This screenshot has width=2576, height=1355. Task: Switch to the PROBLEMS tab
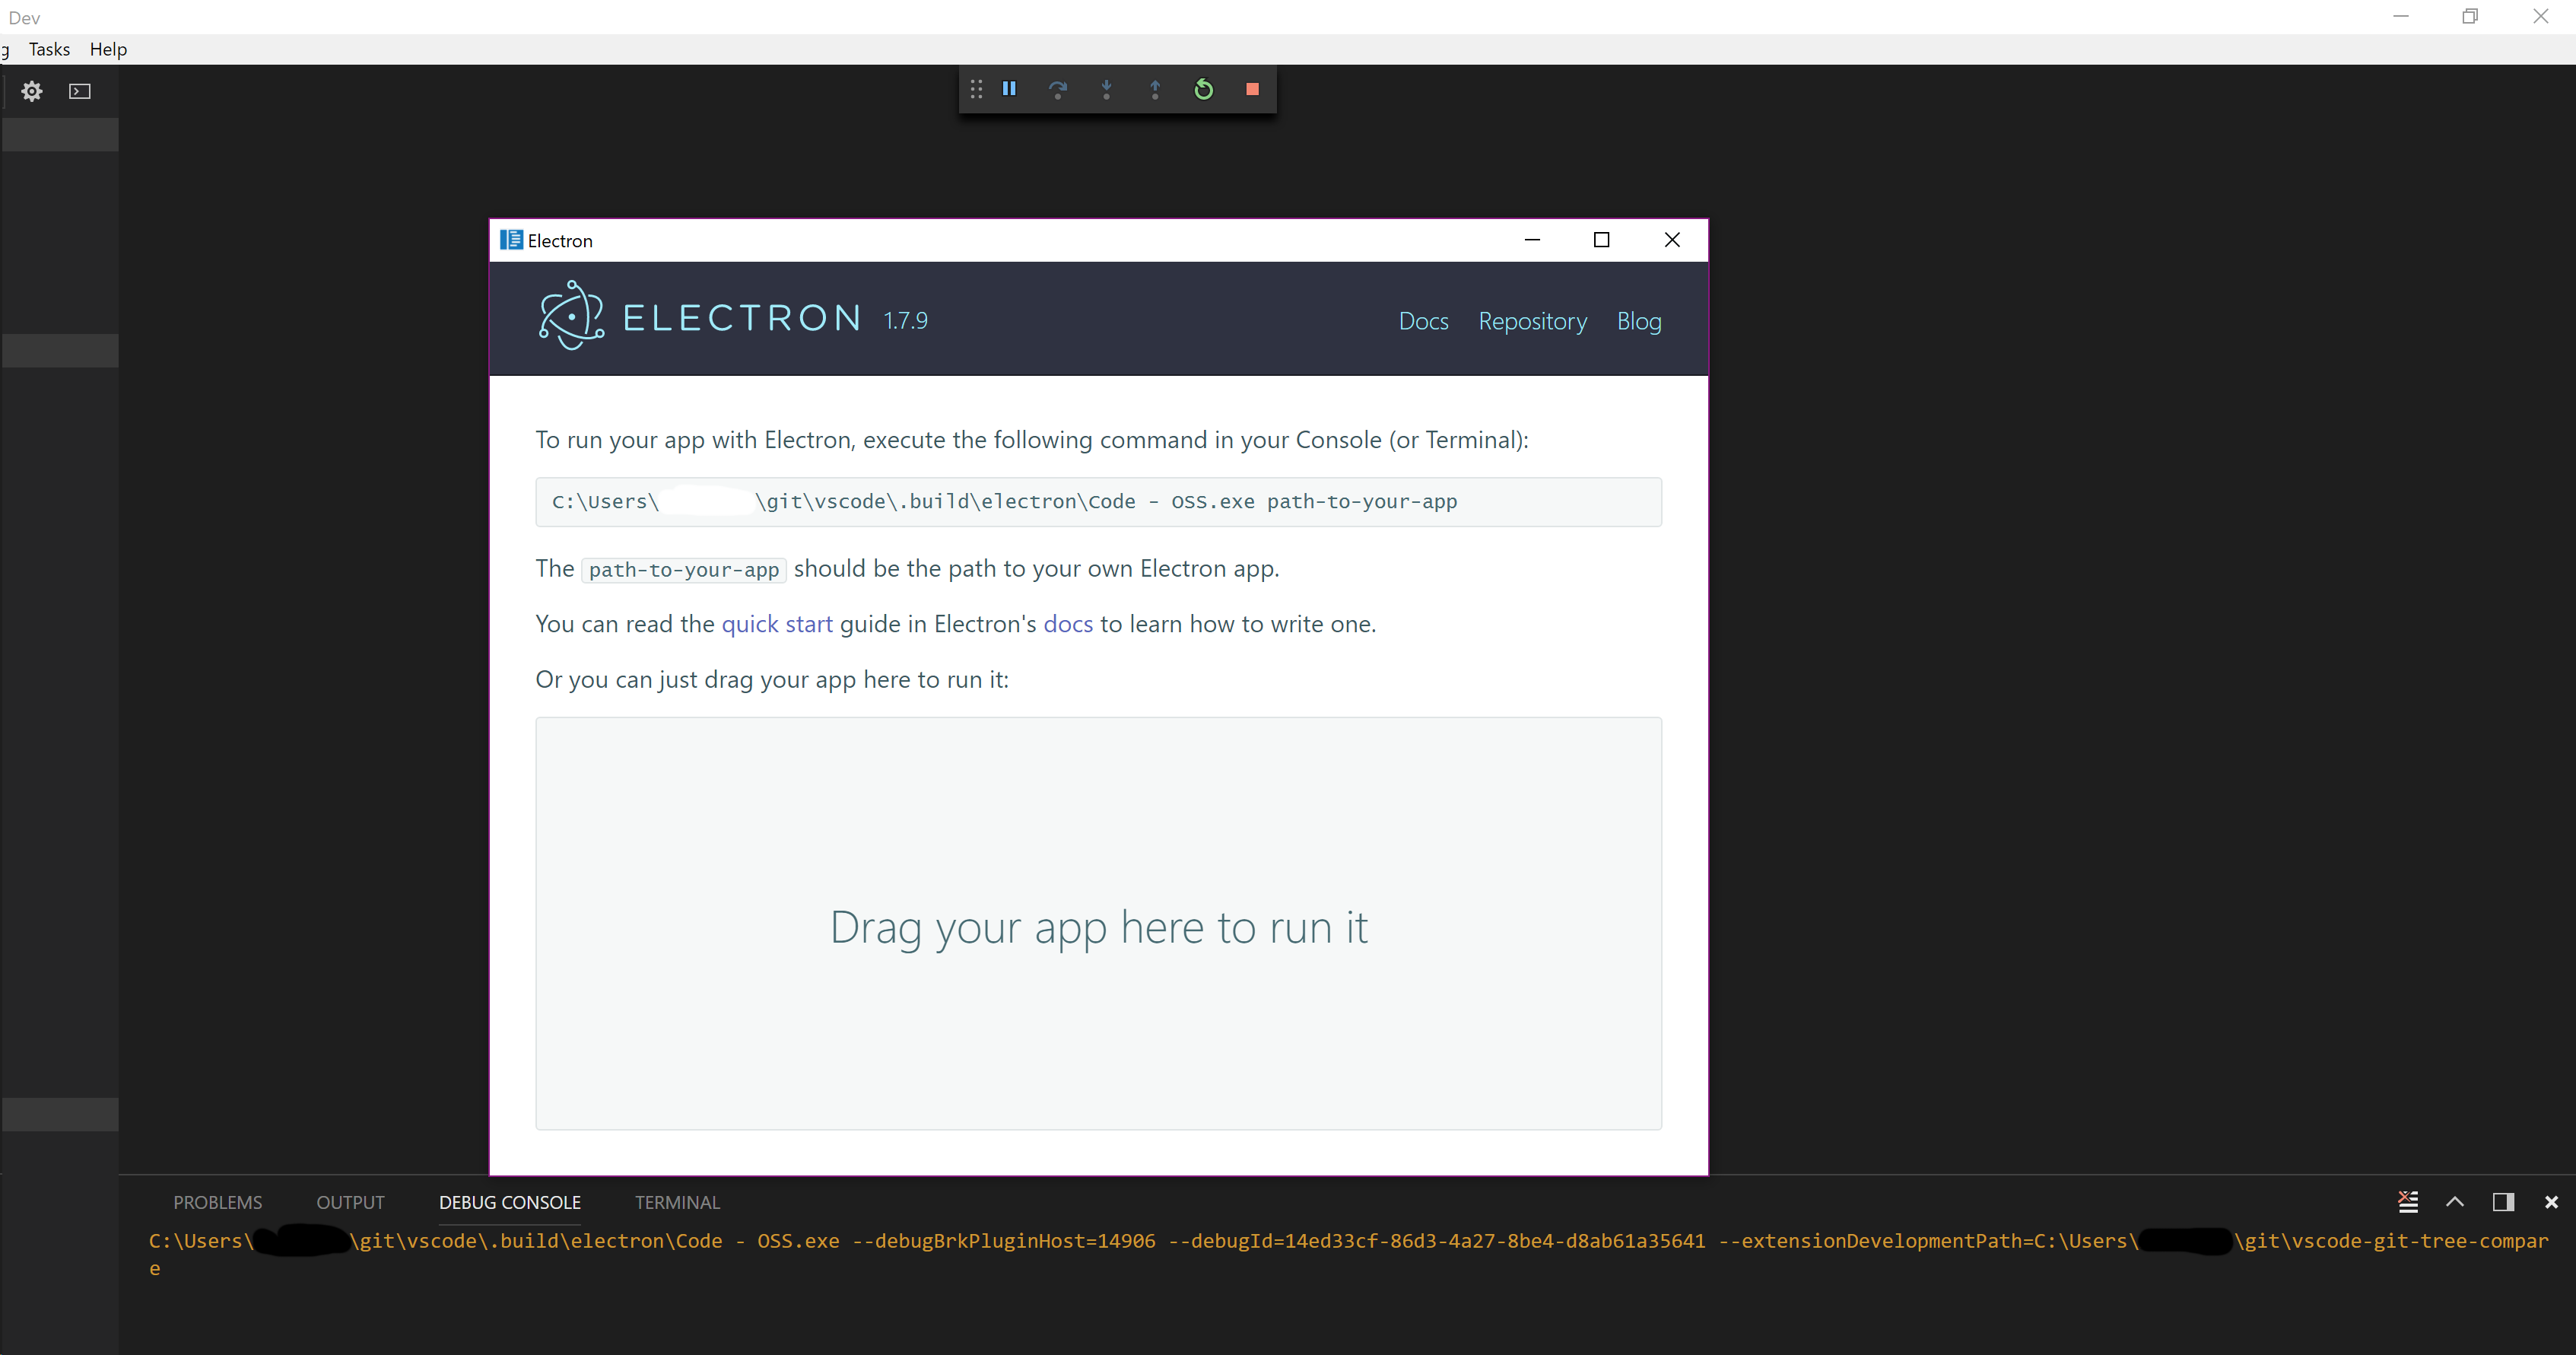pyautogui.click(x=217, y=1202)
